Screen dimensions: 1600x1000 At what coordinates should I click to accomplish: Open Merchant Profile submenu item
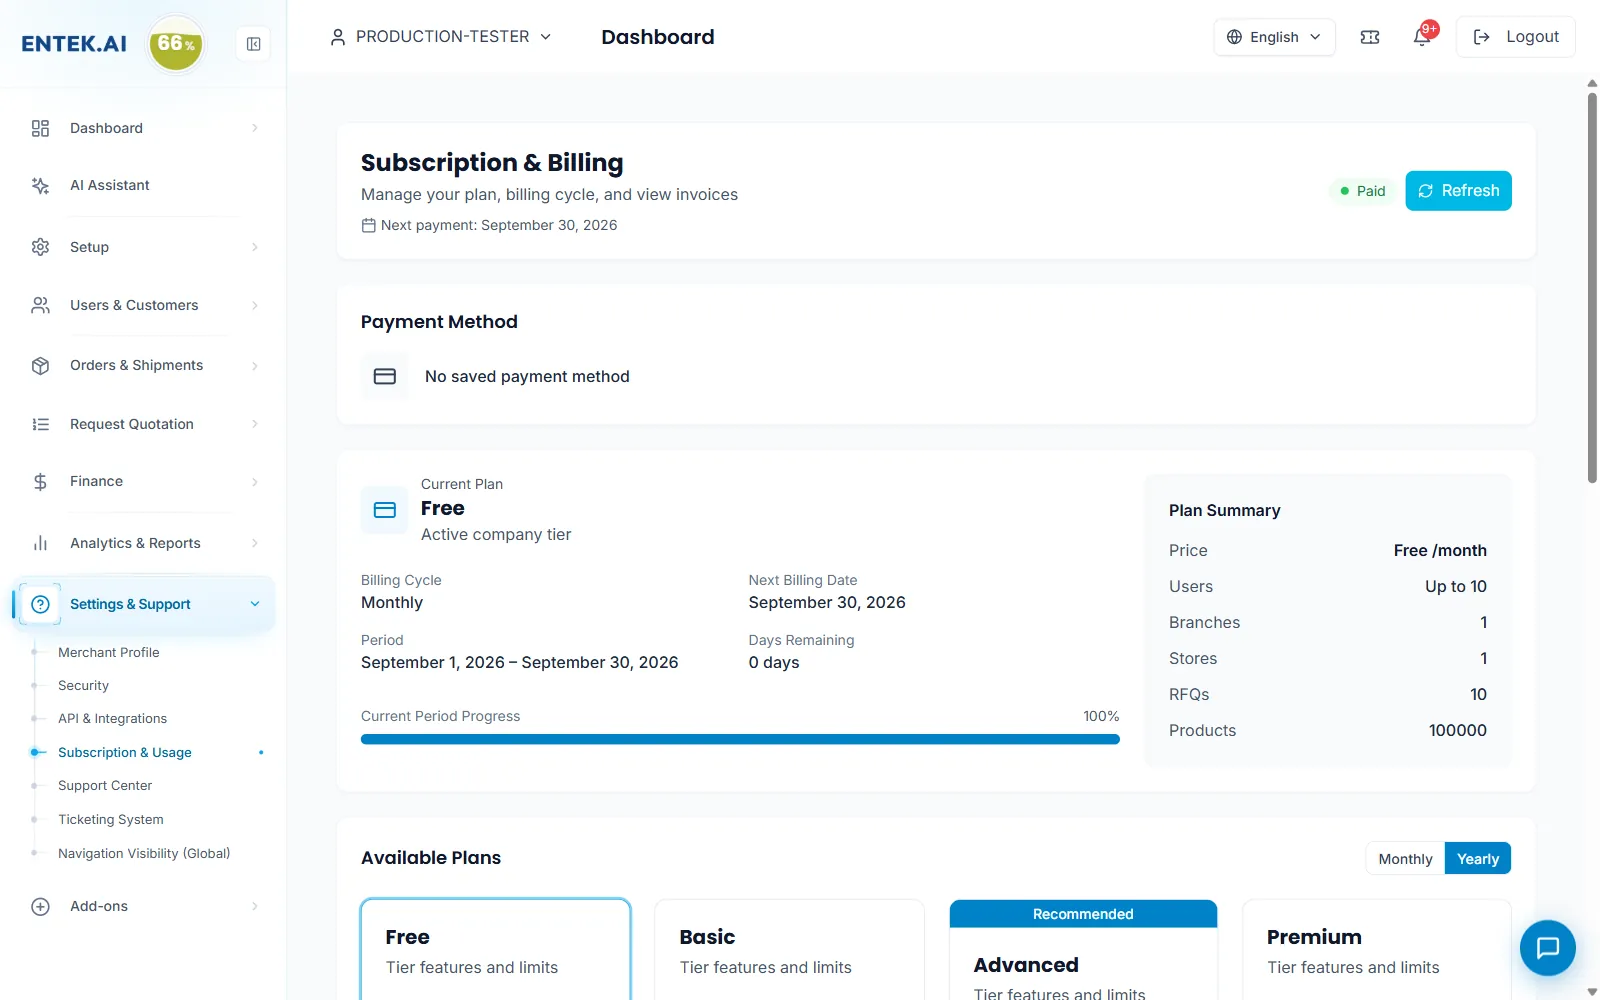pyautogui.click(x=109, y=652)
